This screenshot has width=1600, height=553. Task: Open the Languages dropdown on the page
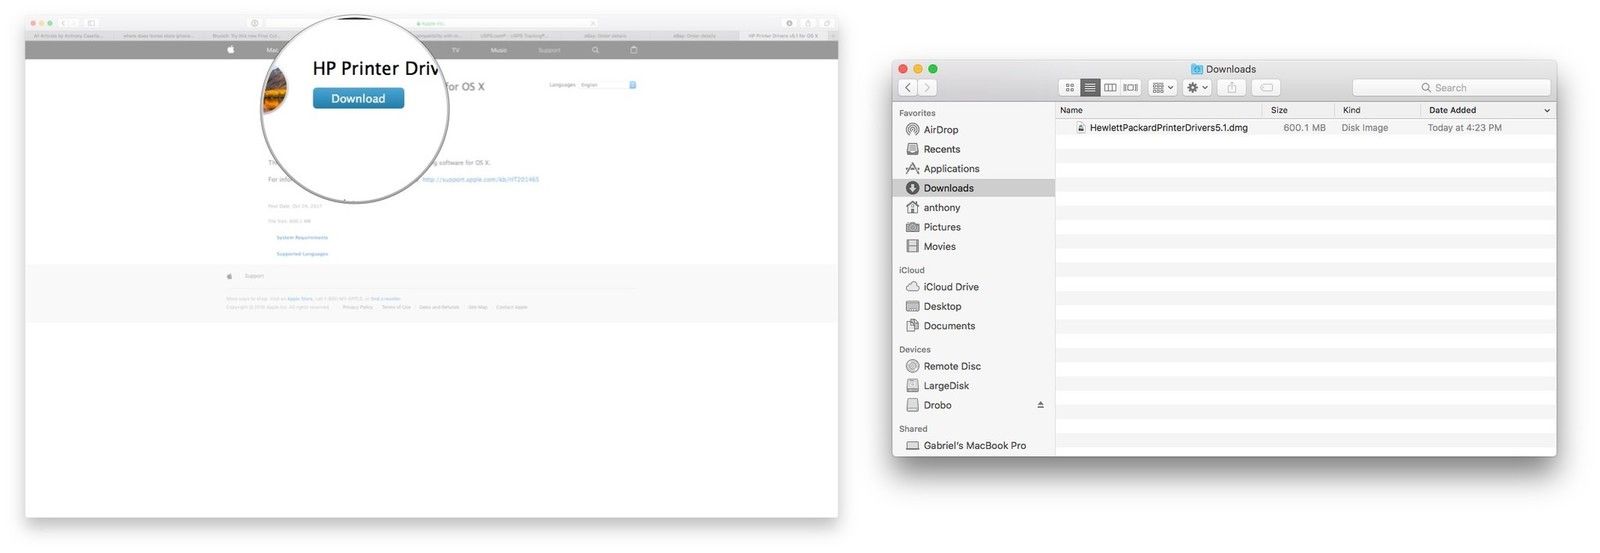[x=607, y=85]
